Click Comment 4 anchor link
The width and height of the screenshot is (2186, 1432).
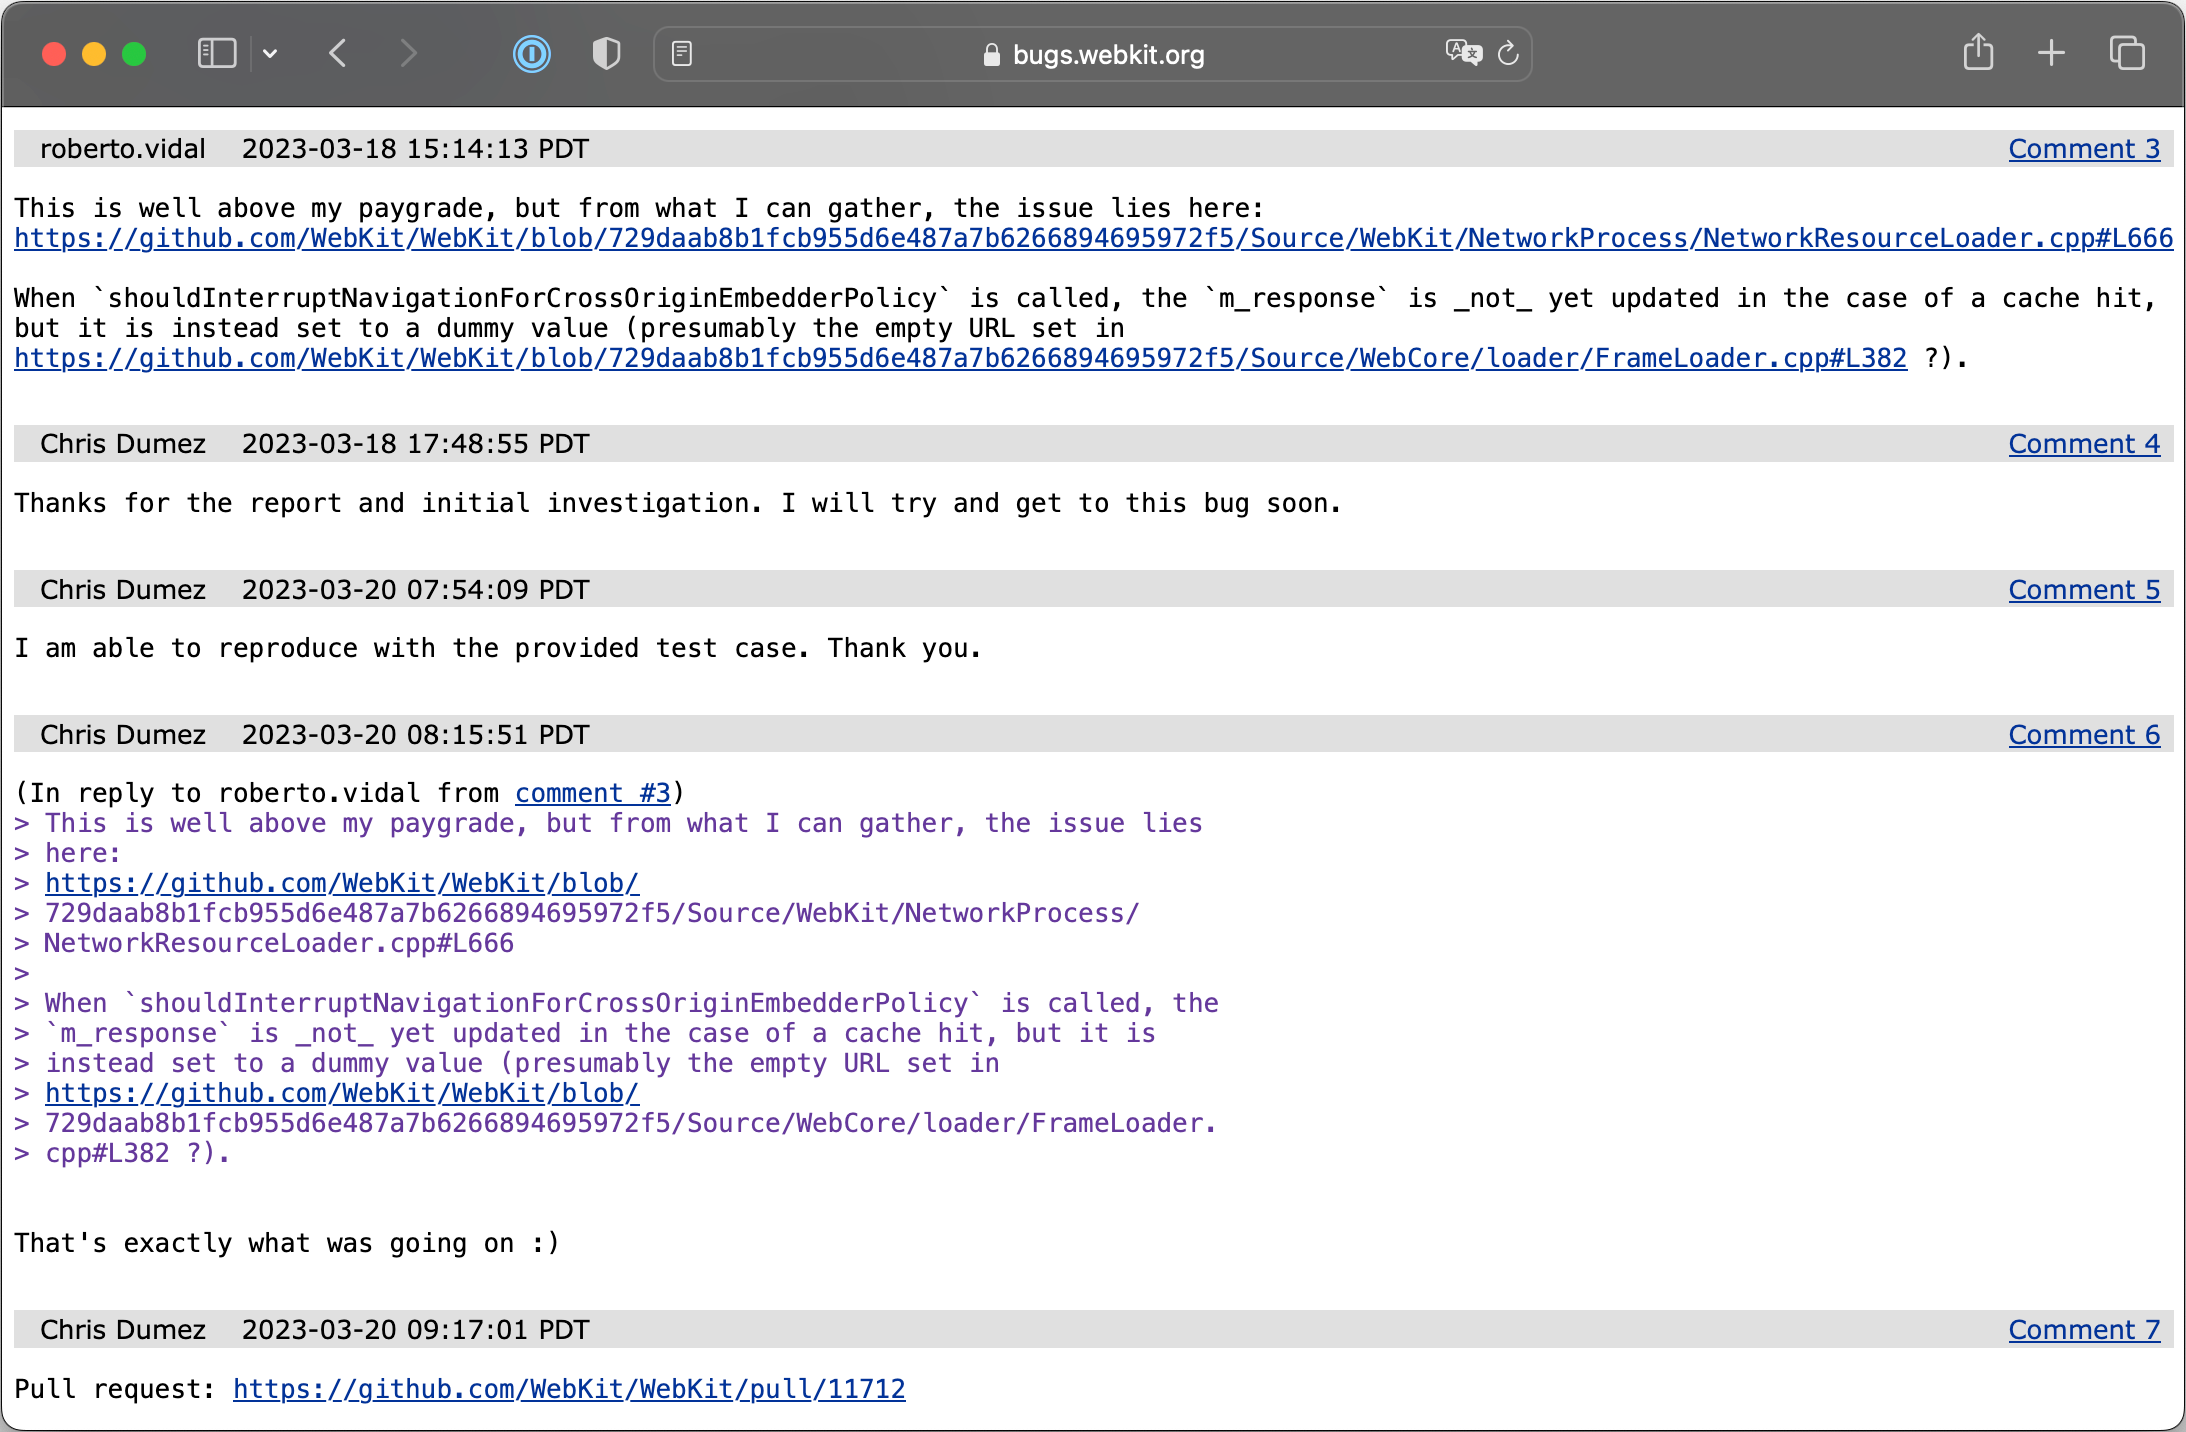(2084, 443)
